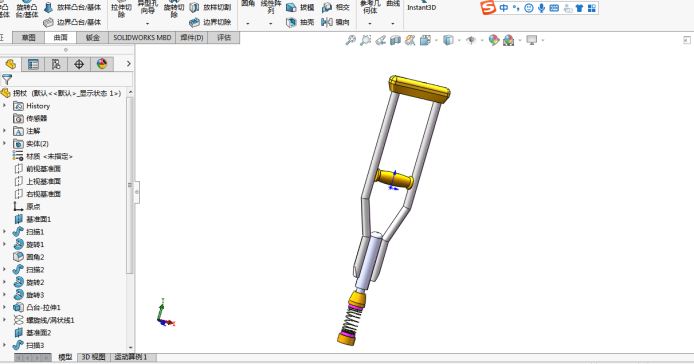Screen dimensions: 694x364
Task: Click the 旋转凸台/基体 revolved boss button
Action: tap(27, 10)
